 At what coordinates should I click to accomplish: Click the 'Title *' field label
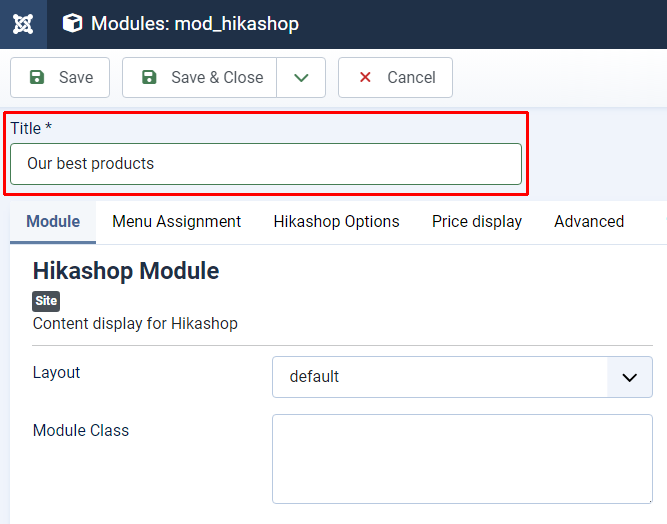tap(31, 128)
